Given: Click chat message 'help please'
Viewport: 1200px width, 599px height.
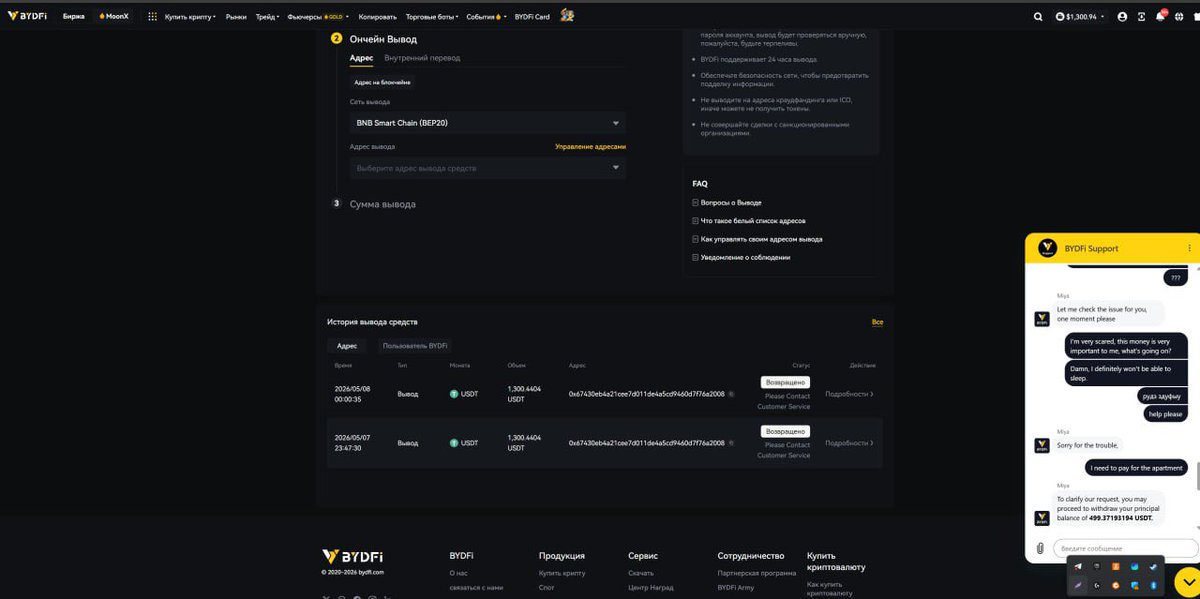Looking at the screenshot, I should click(x=1165, y=414).
